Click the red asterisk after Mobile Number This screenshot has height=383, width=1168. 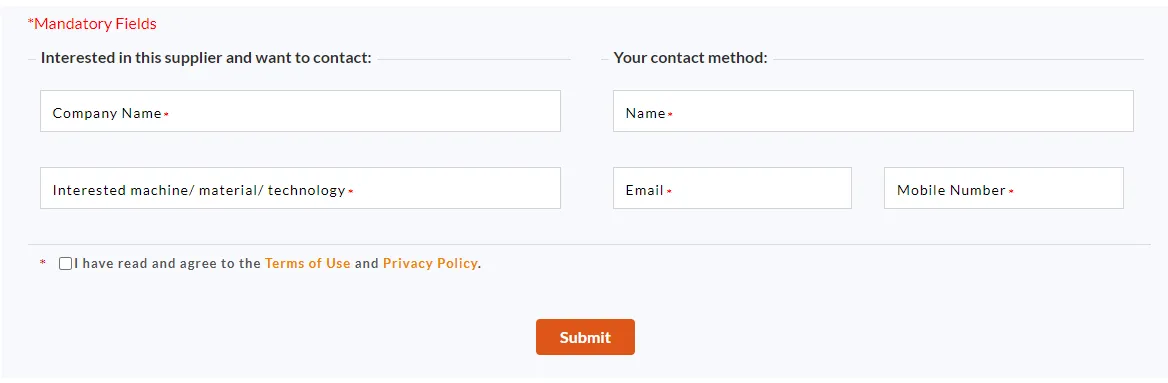(1011, 192)
